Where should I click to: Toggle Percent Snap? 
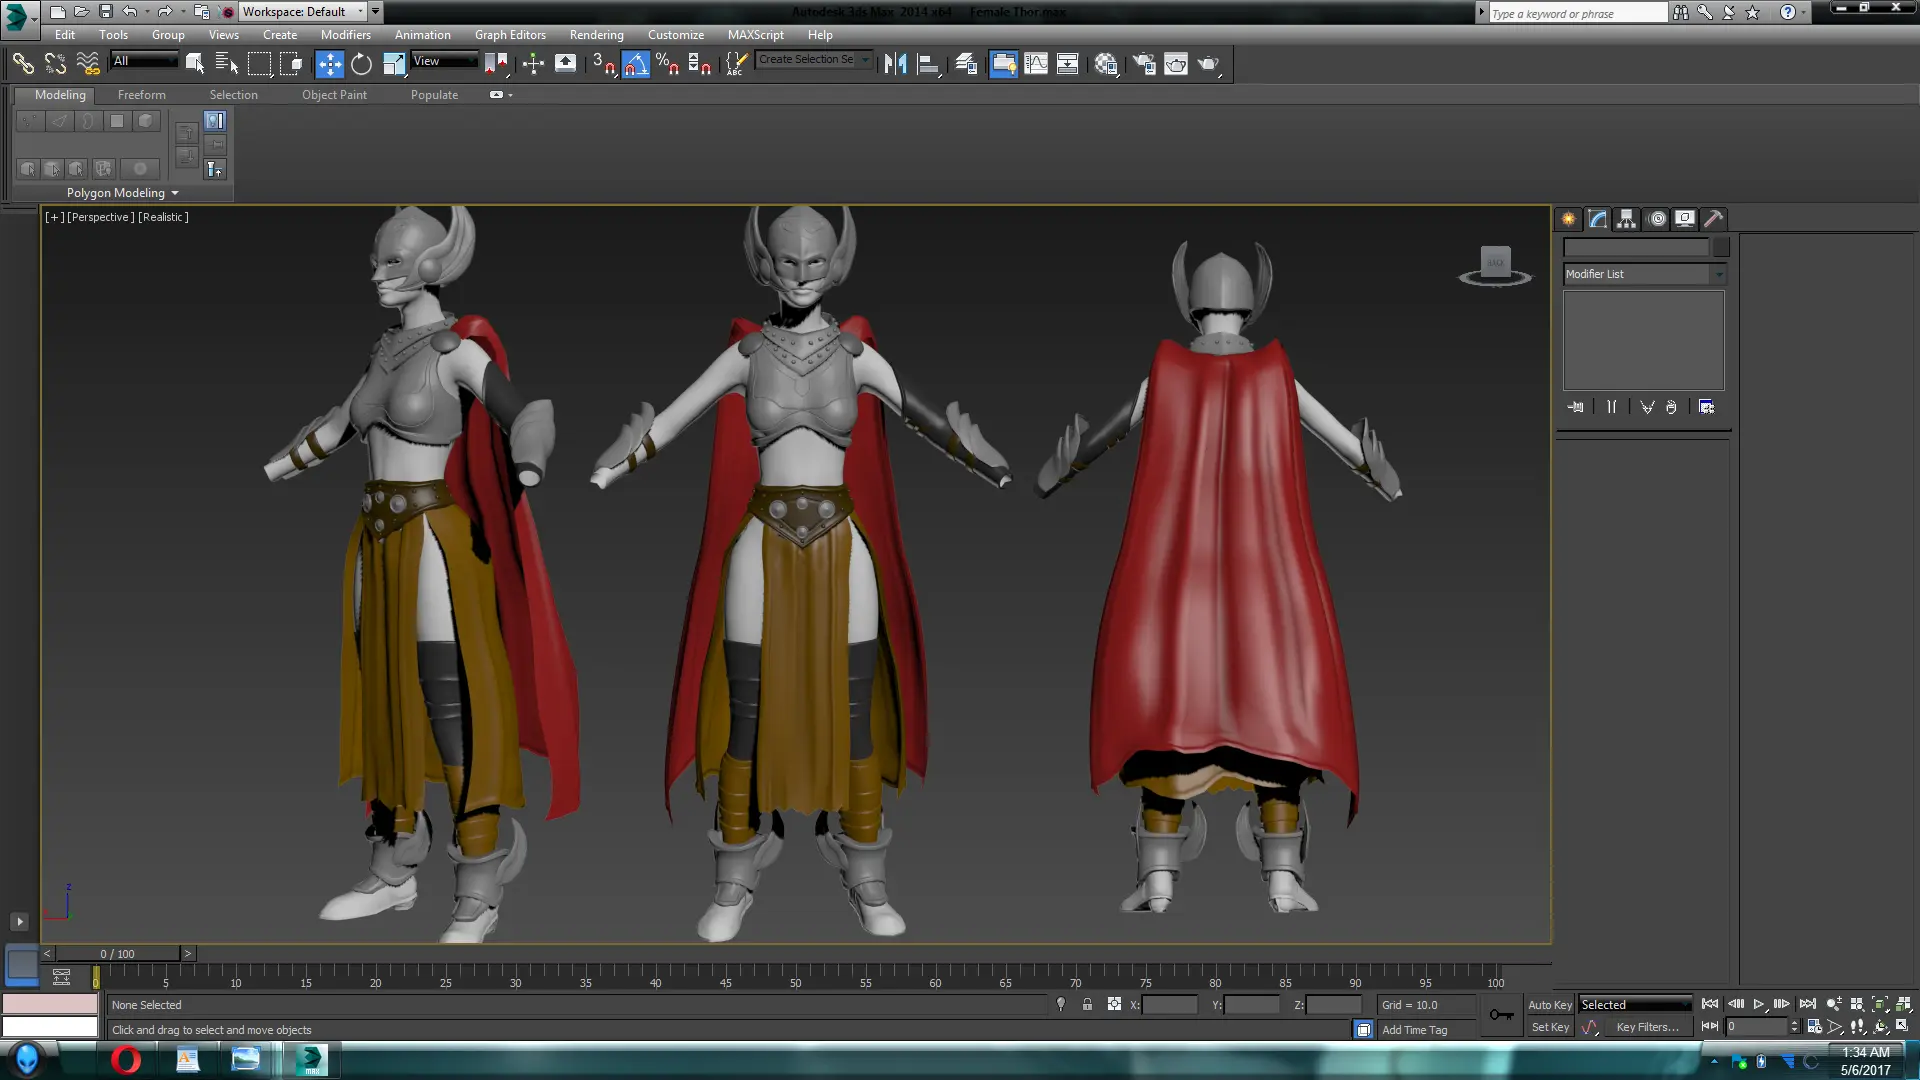tap(667, 64)
